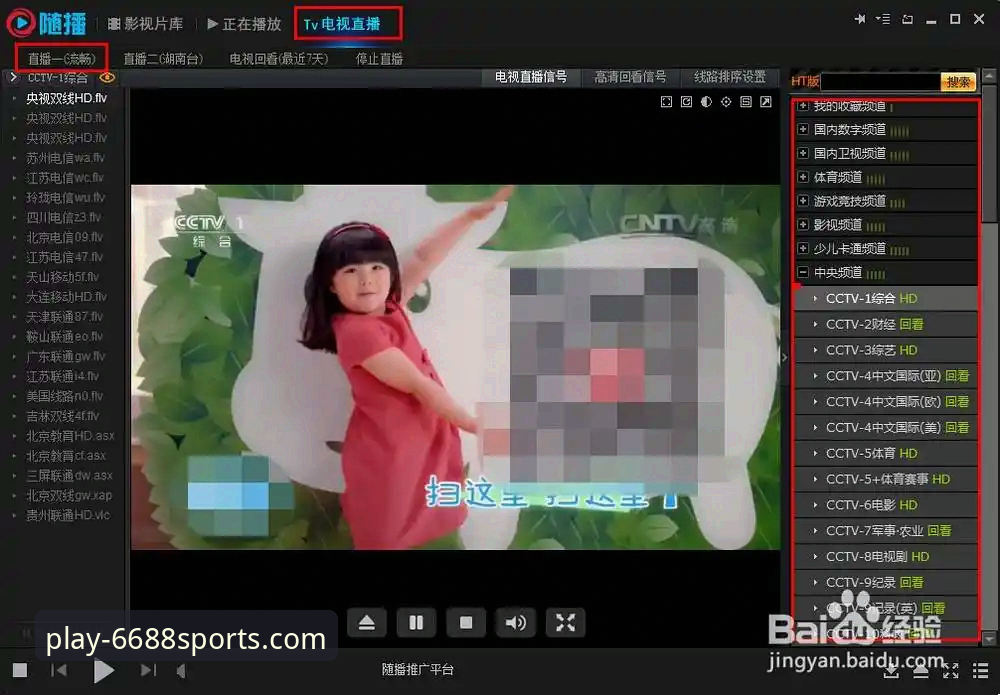Switch to 高清回看信号 tab

[x=630, y=77]
